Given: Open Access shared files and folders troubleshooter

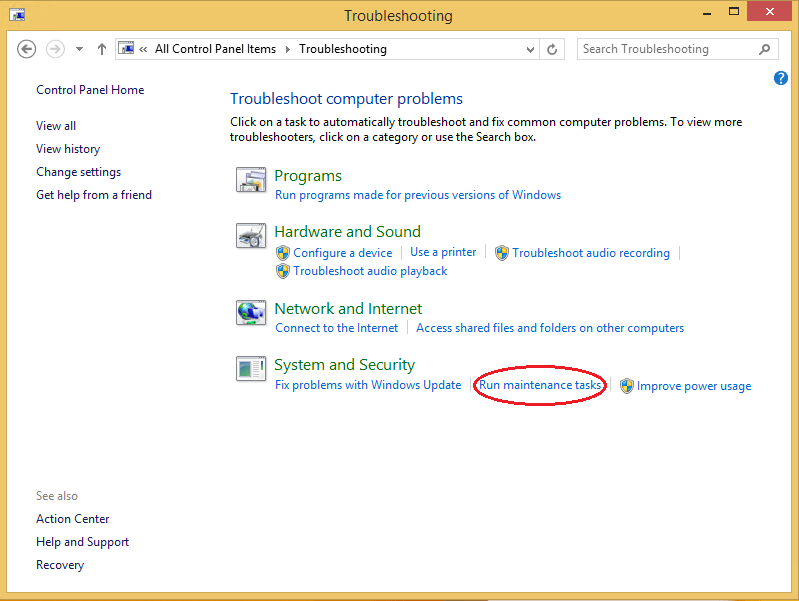Looking at the screenshot, I should (x=550, y=328).
